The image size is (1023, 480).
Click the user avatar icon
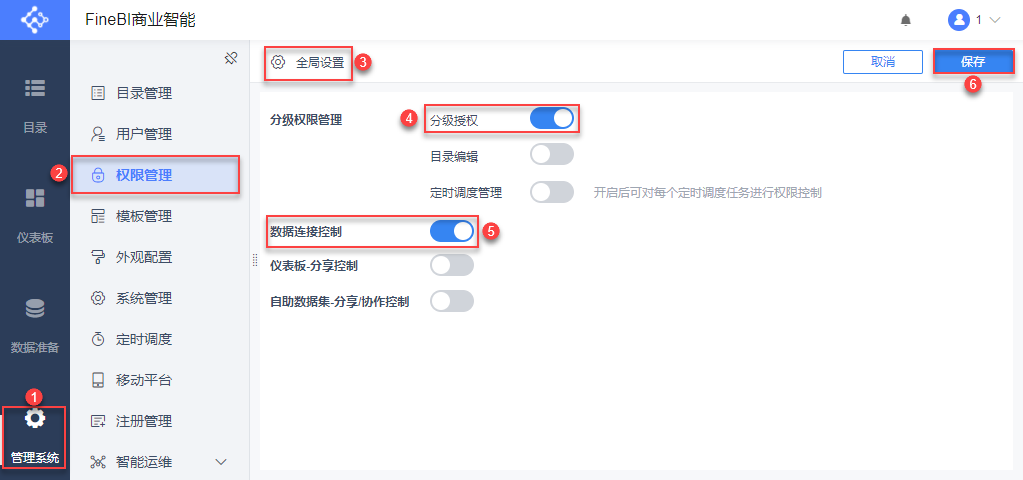(959, 20)
